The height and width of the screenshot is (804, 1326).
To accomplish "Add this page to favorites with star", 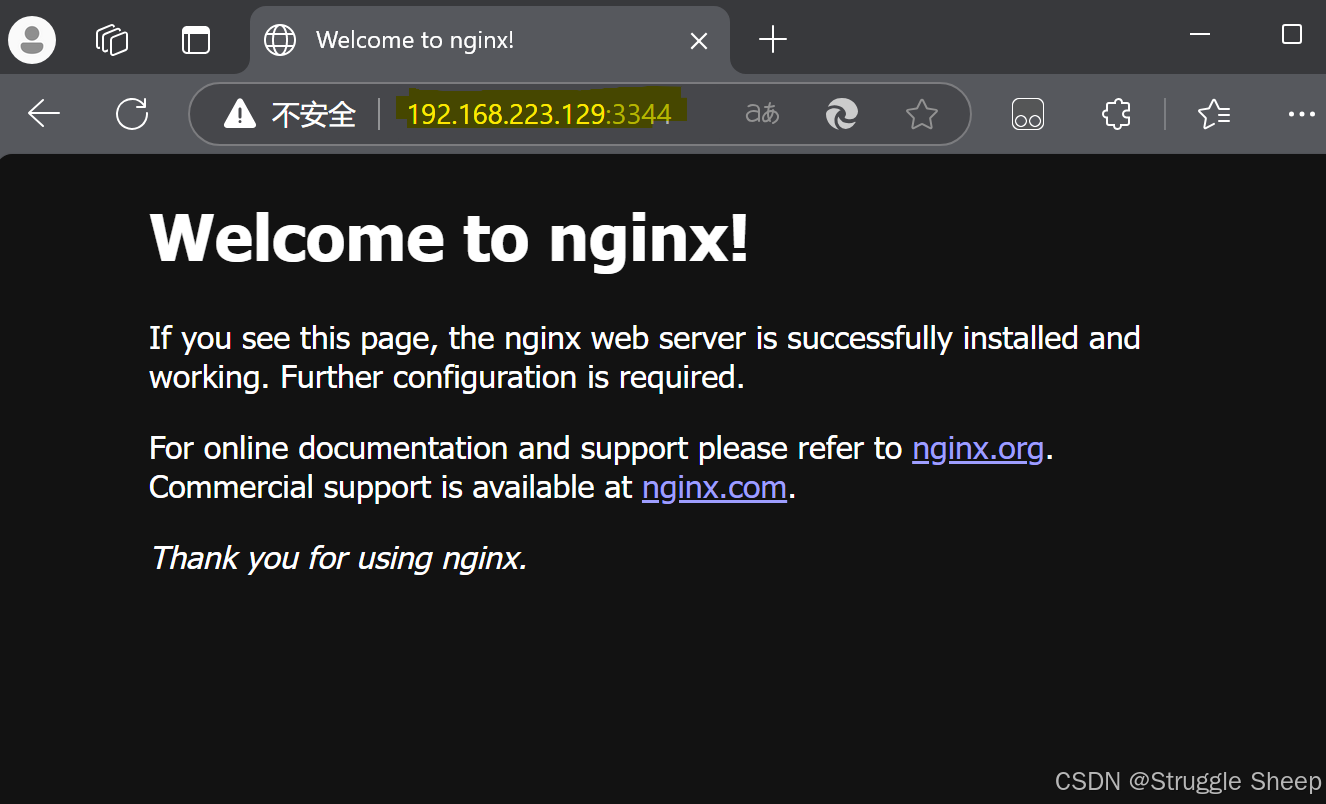I will (921, 114).
